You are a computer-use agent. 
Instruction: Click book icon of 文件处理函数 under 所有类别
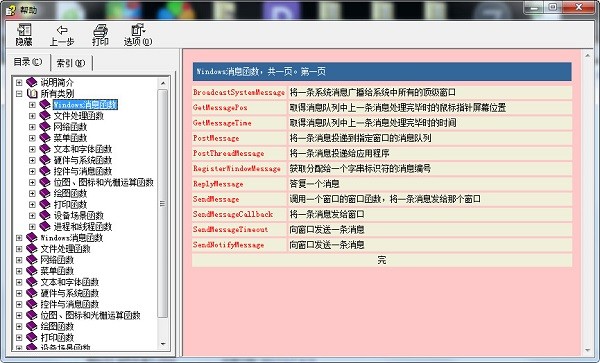tap(45, 116)
